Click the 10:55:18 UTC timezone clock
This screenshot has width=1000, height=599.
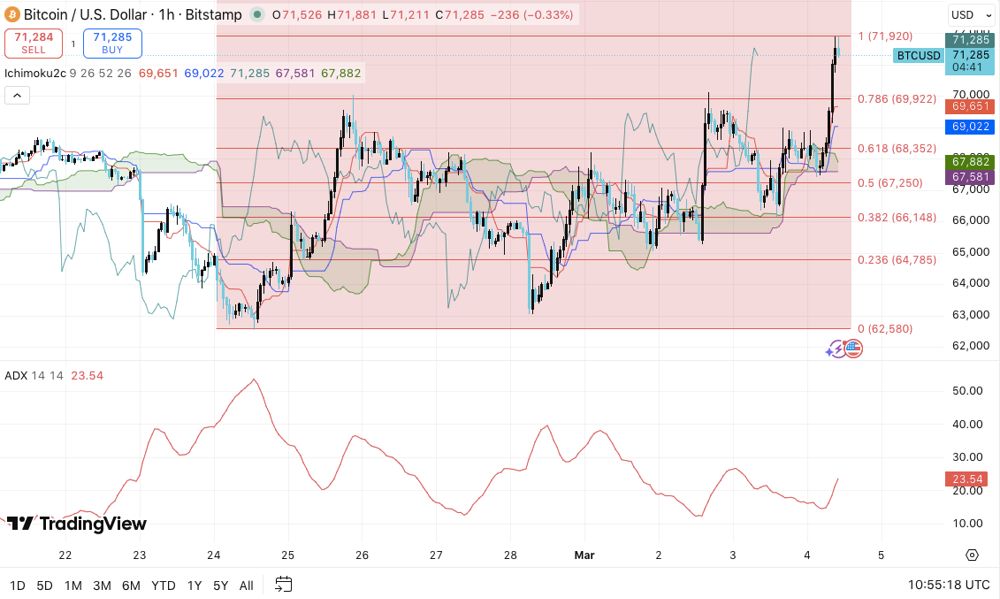pyautogui.click(x=949, y=585)
